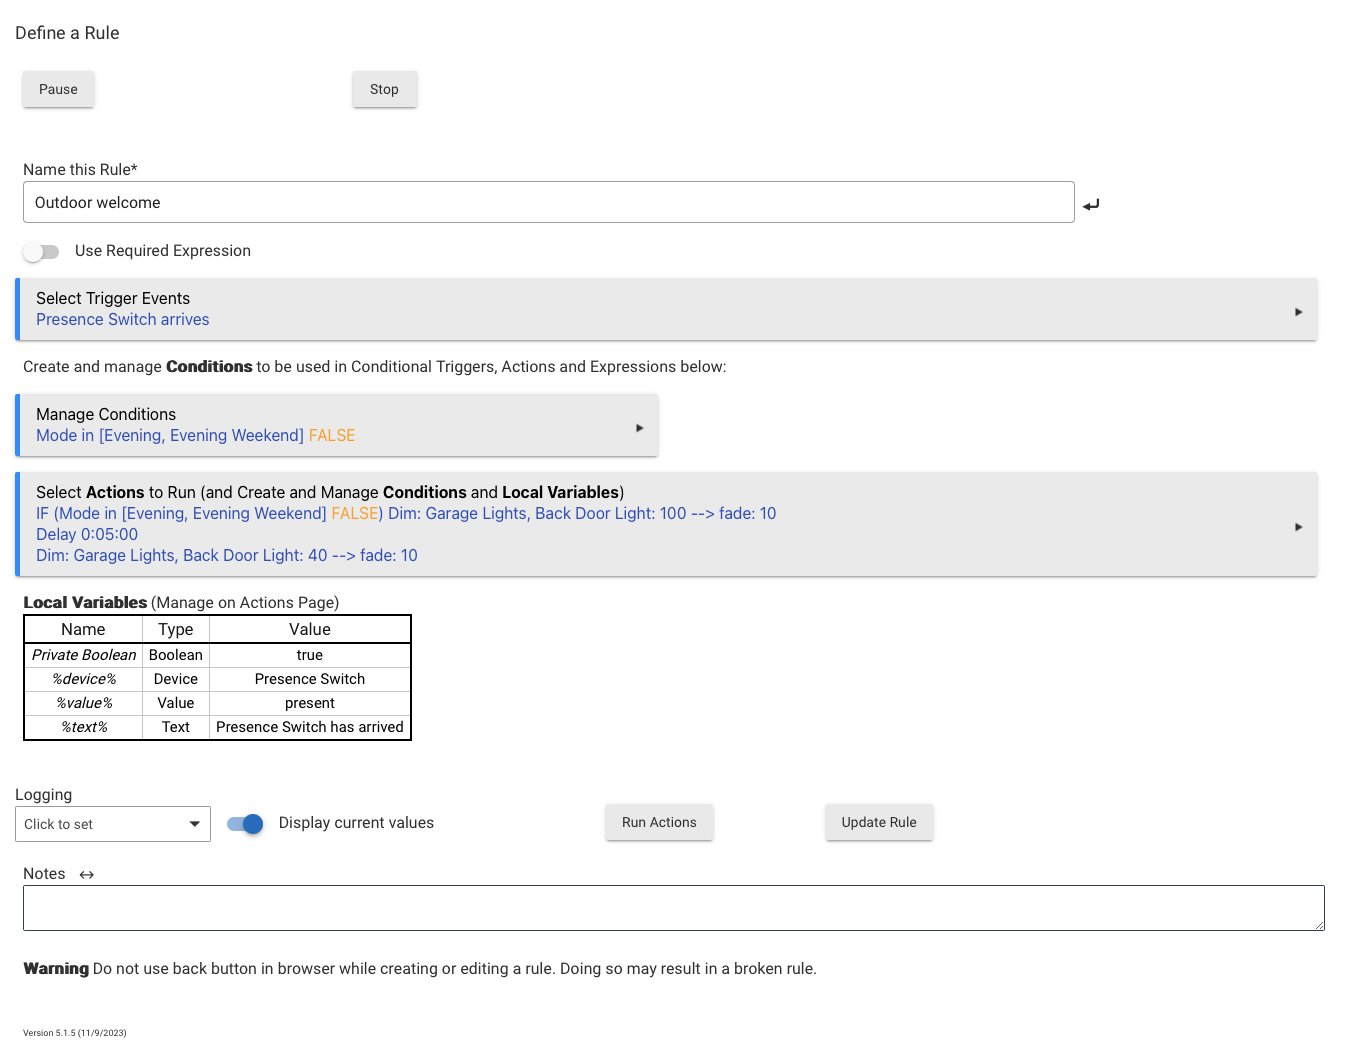The width and height of the screenshot is (1349, 1050).
Task: Enable the Use Required Expression toggle
Action: [42, 252]
